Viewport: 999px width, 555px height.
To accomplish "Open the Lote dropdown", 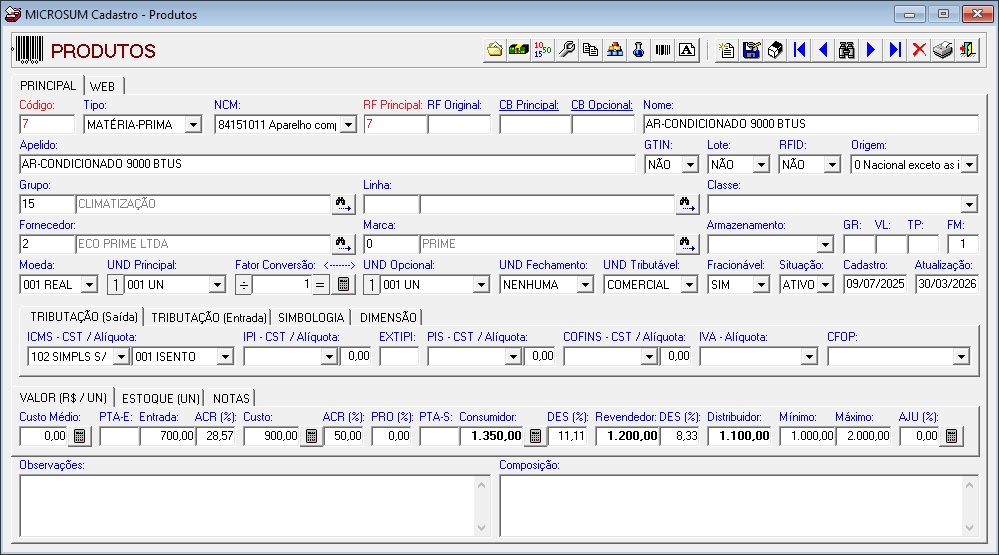I will 761,164.
